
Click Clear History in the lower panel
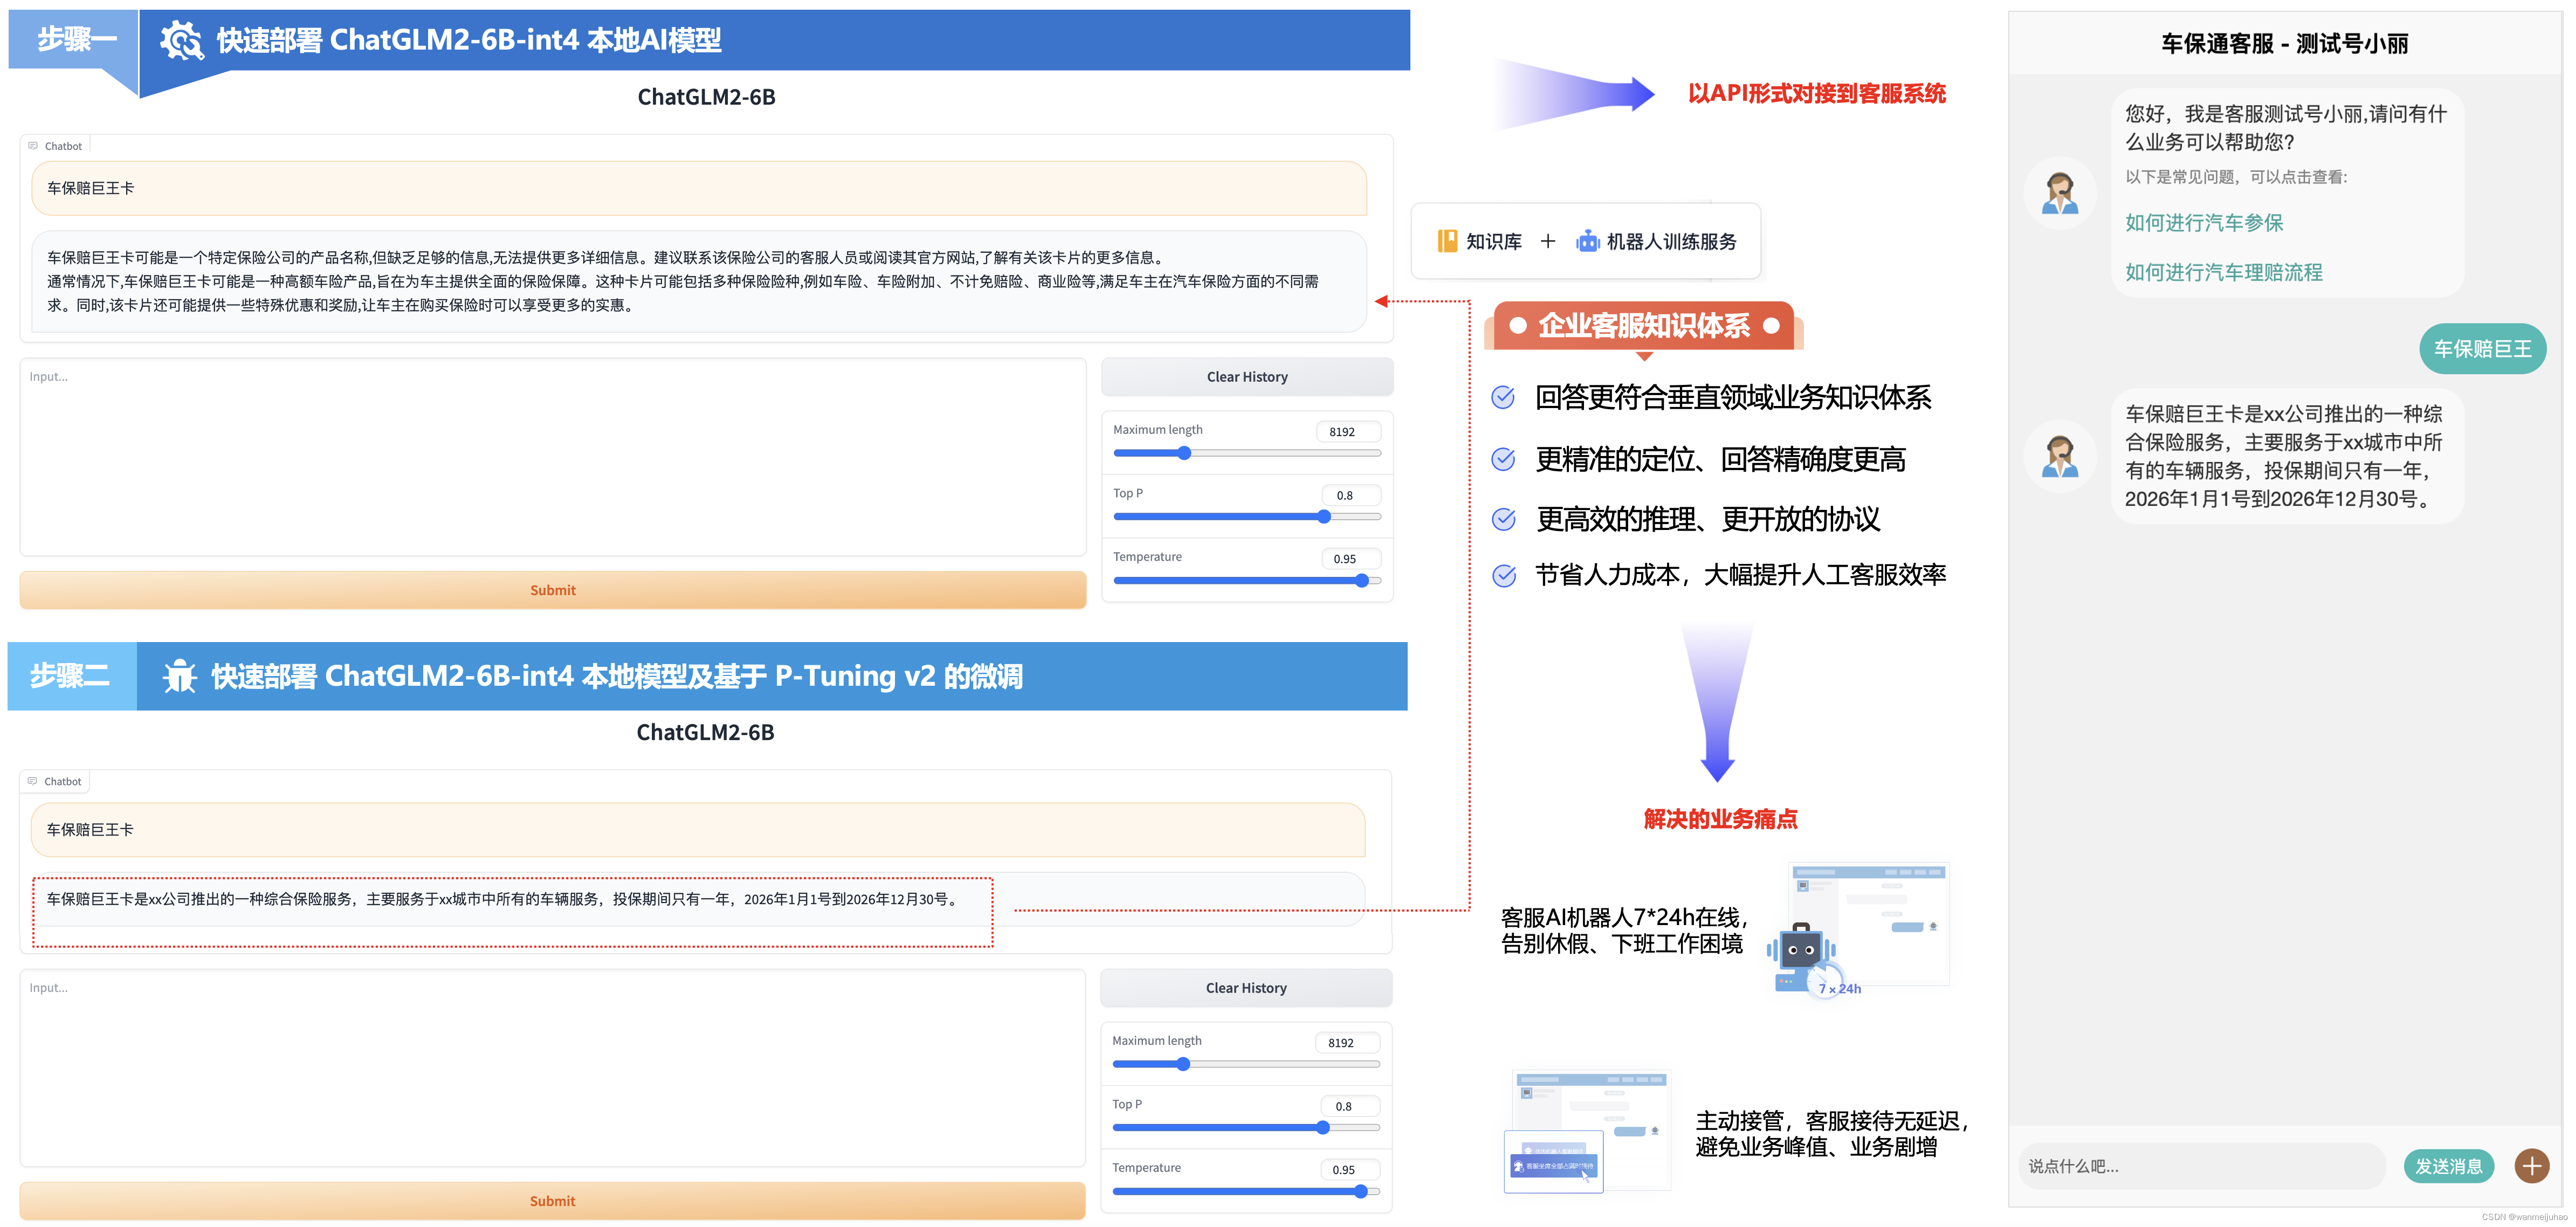click(1246, 988)
